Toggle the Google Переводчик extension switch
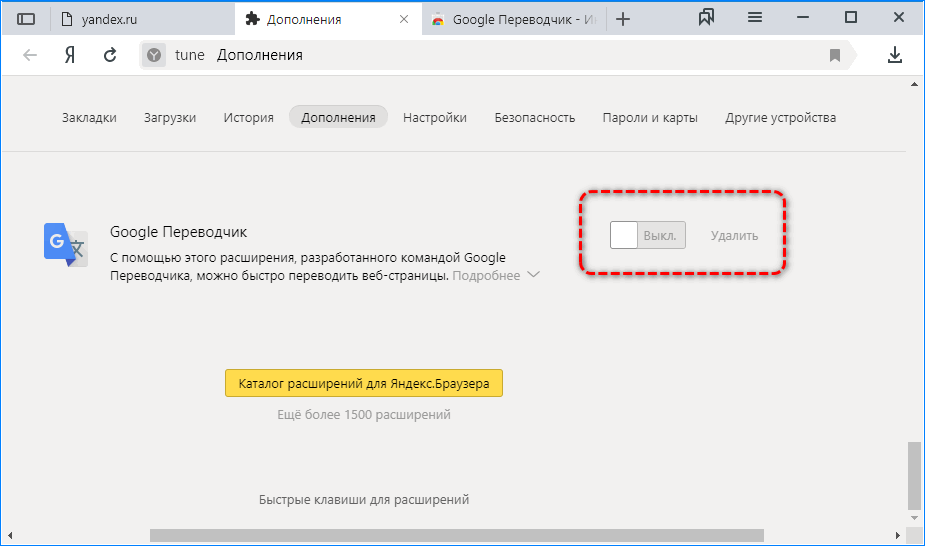925x546 pixels. [647, 236]
